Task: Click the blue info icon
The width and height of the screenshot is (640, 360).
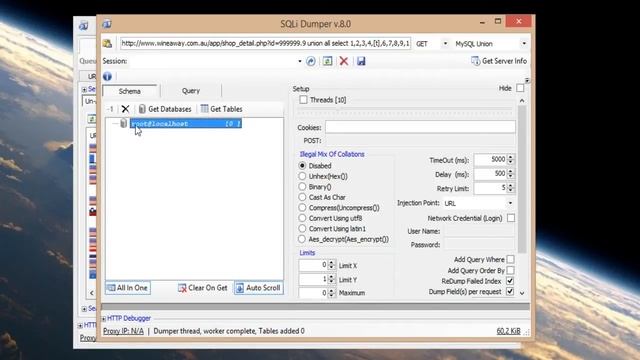Action: tap(107, 76)
